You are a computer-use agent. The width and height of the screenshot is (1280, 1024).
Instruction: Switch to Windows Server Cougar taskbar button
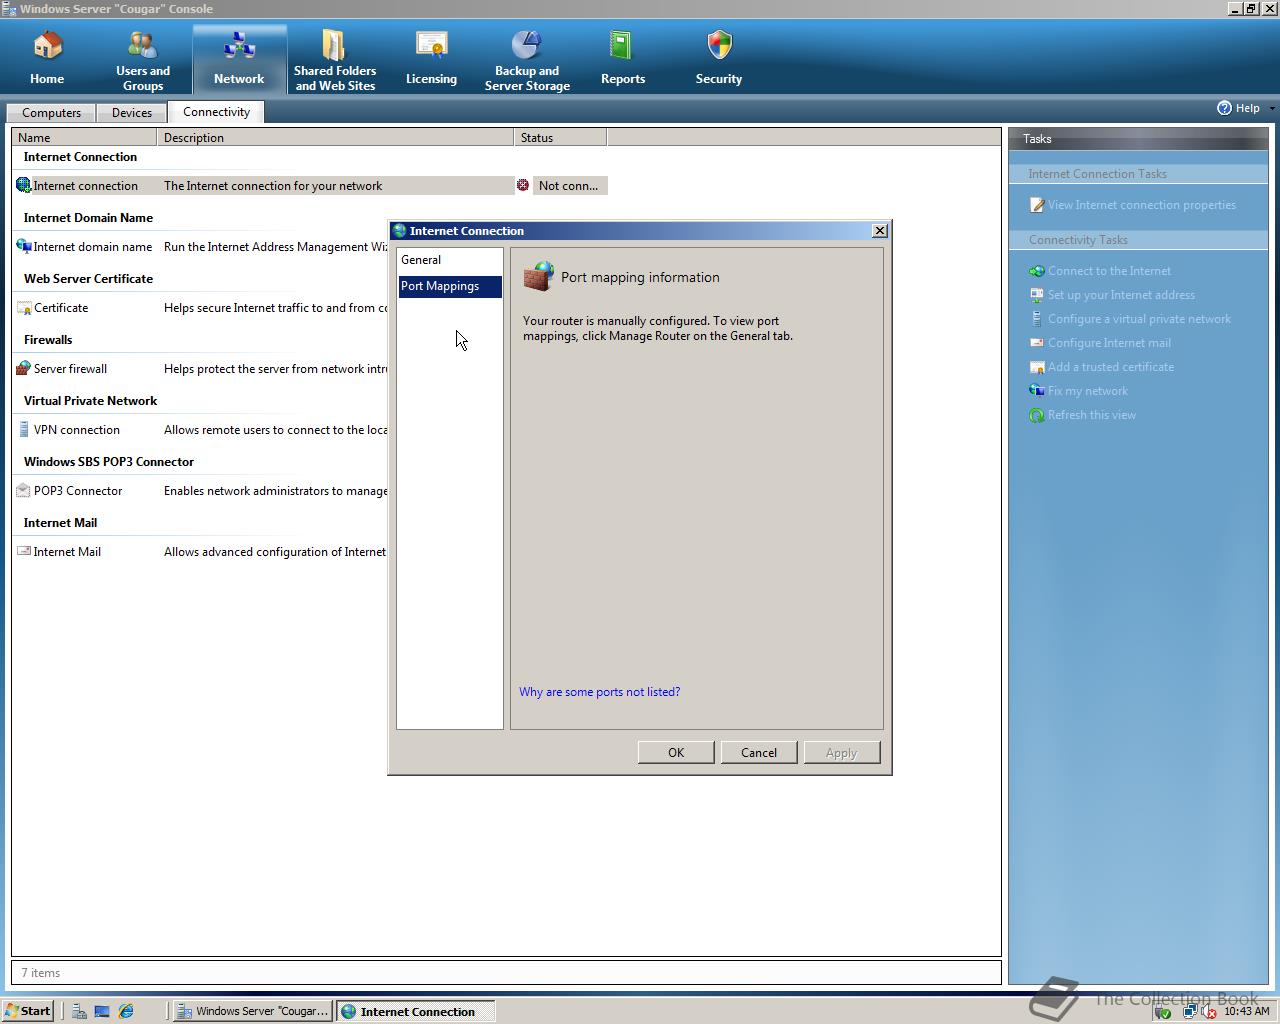click(x=252, y=1011)
